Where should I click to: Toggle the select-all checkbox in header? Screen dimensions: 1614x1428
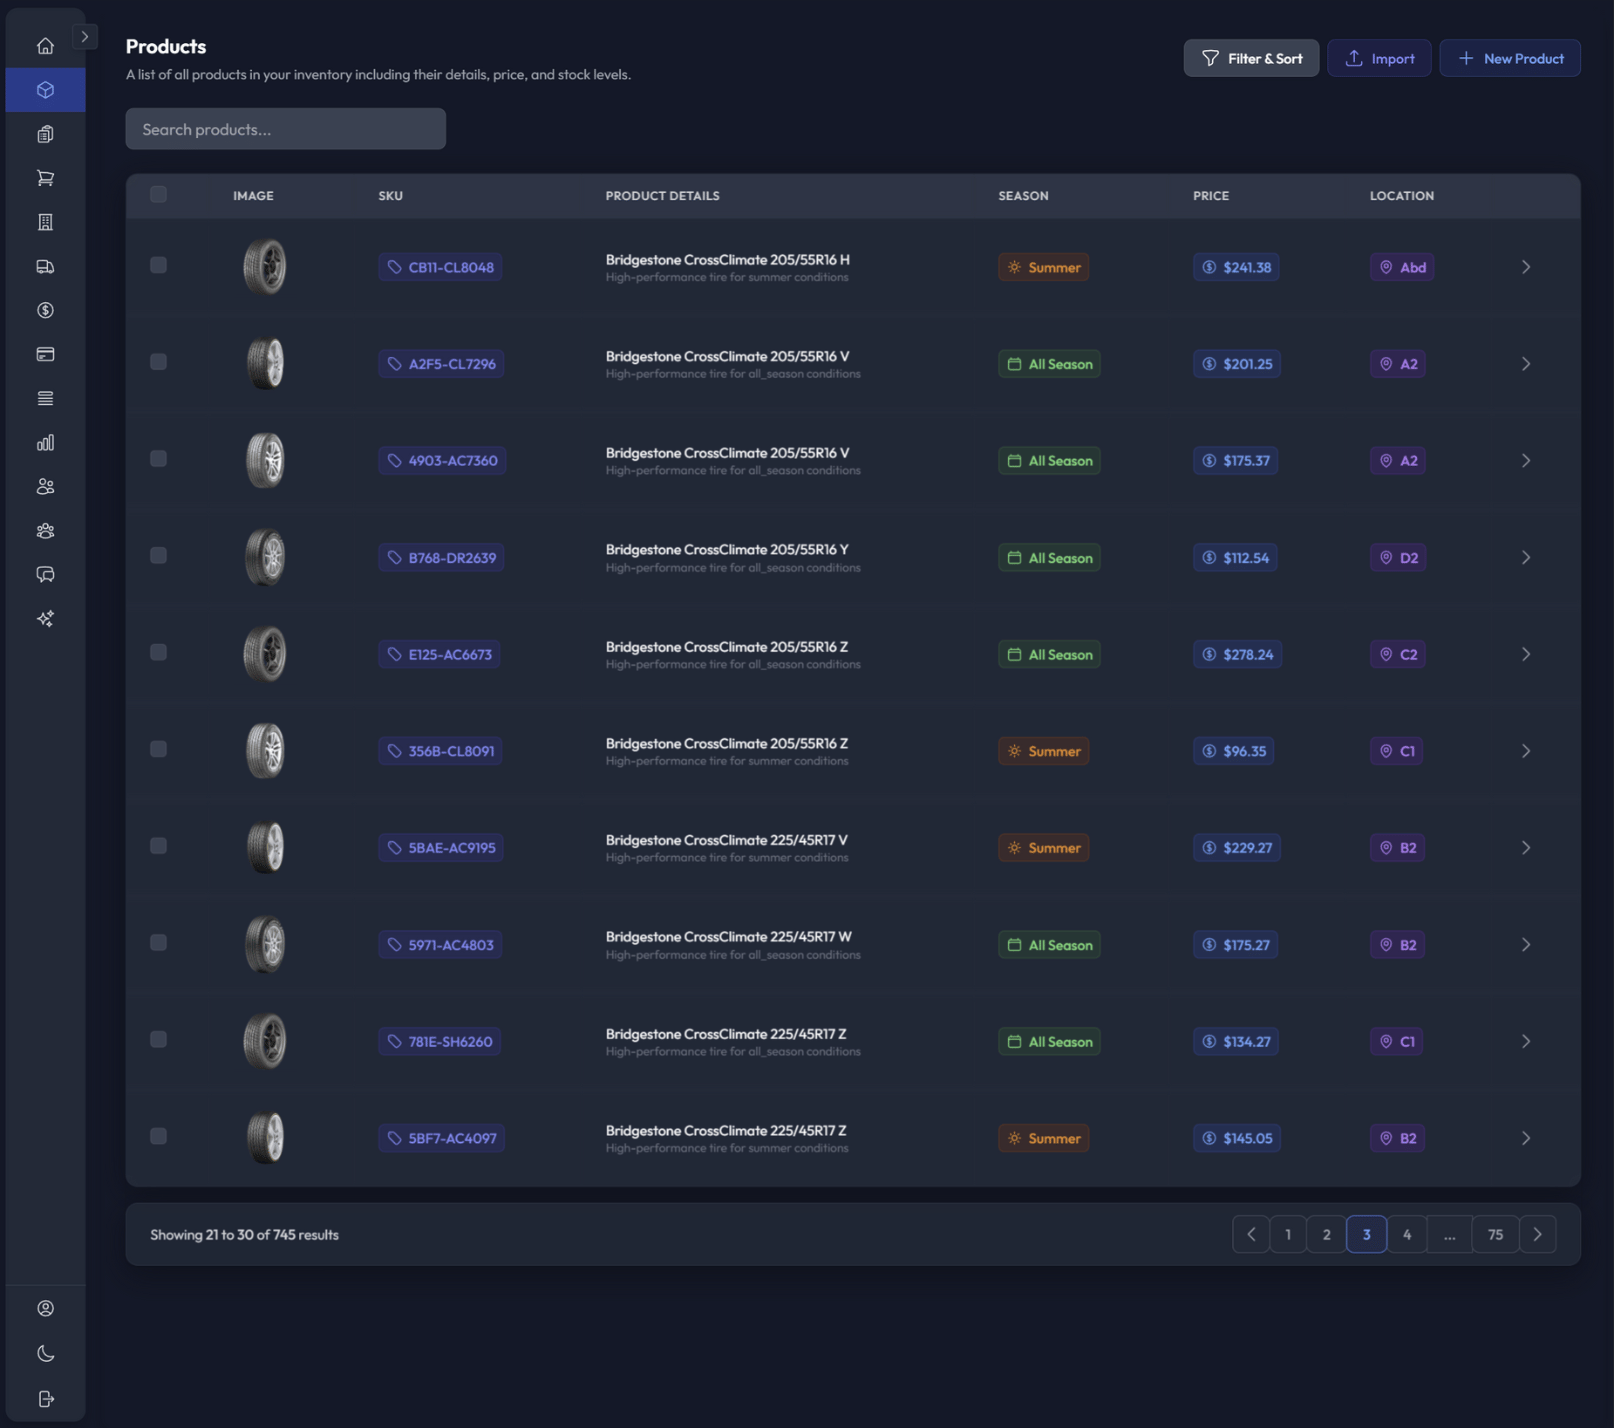click(x=158, y=194)
